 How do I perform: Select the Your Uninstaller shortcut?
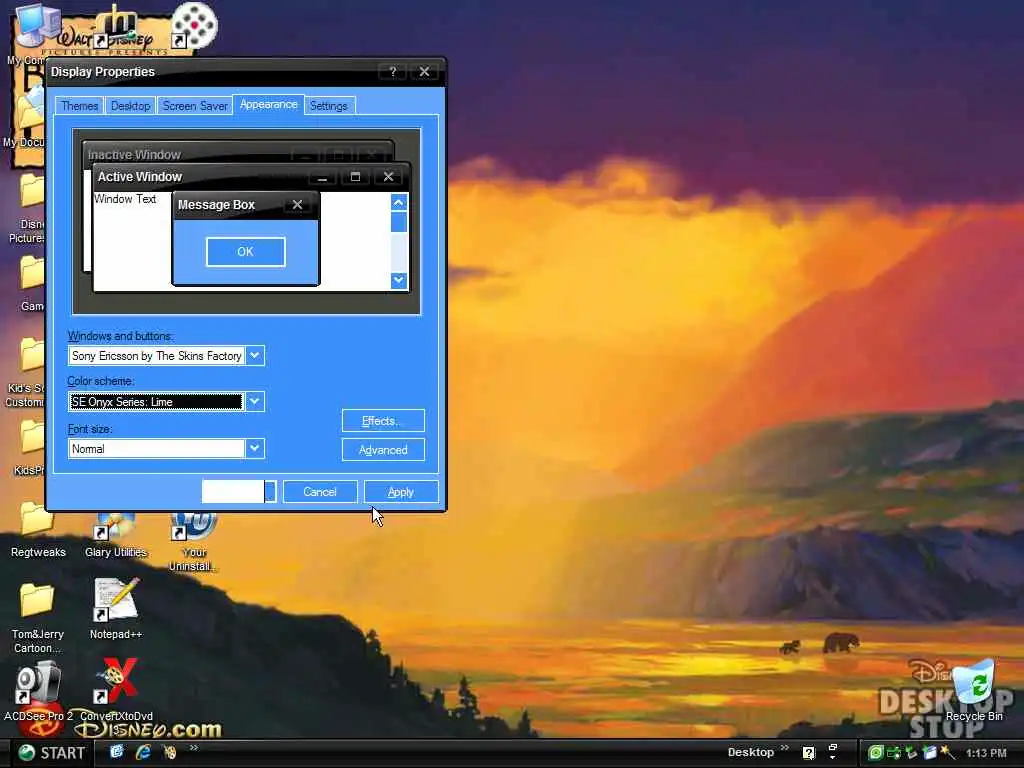pyautogui.click(x=193, y=542)
